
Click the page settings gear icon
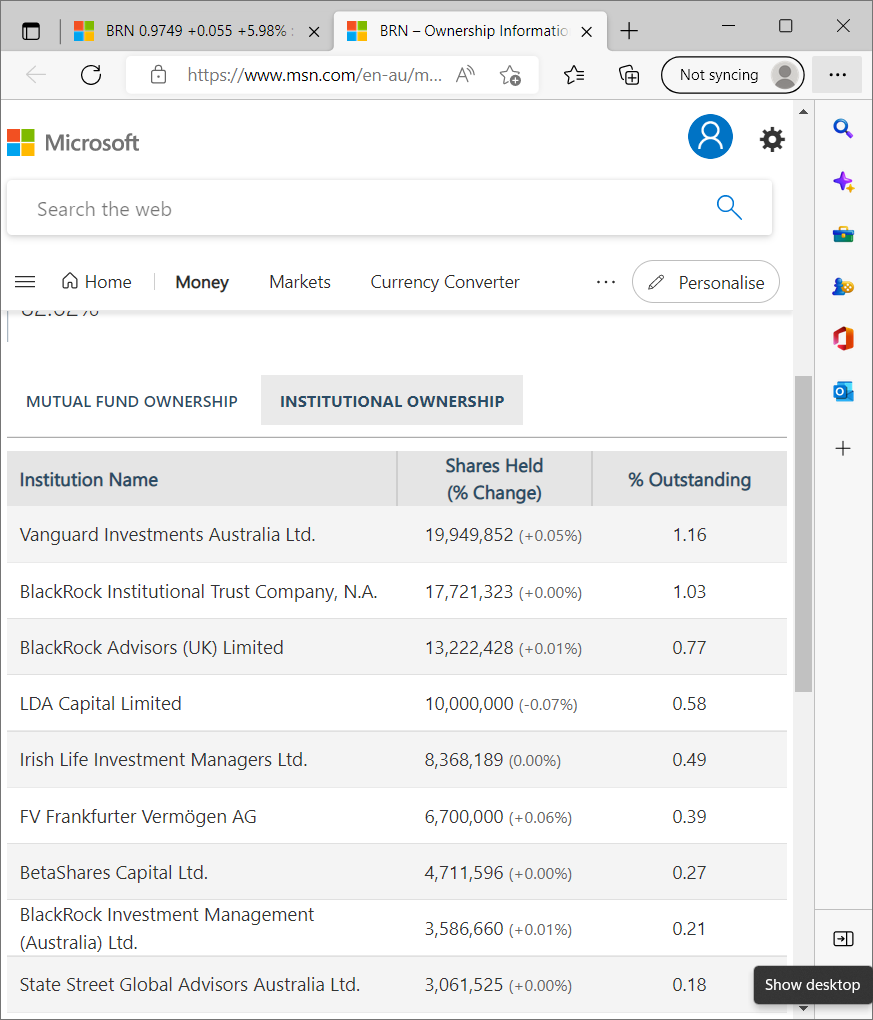coord(772,140)
